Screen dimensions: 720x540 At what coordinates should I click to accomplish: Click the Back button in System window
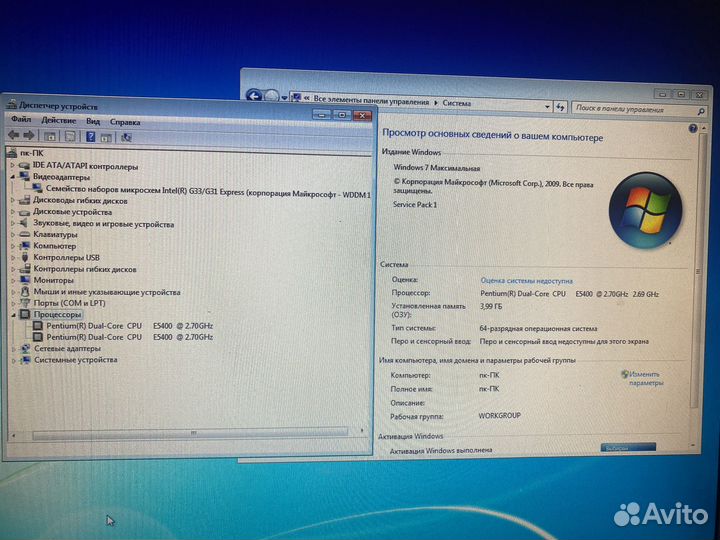(253, 96)
